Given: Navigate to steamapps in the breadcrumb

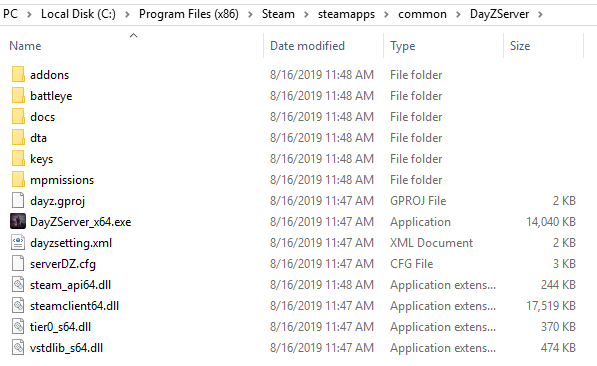Looking at the screenshot, I should (346, 14).
